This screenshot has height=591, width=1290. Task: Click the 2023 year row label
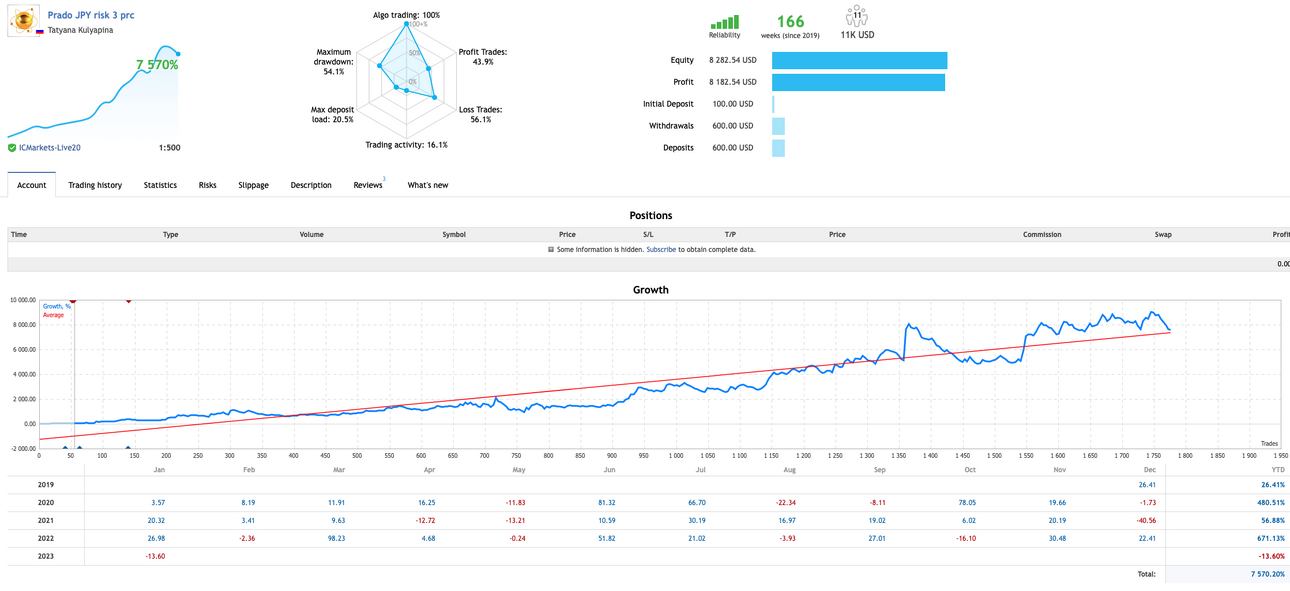pos(46,556)
